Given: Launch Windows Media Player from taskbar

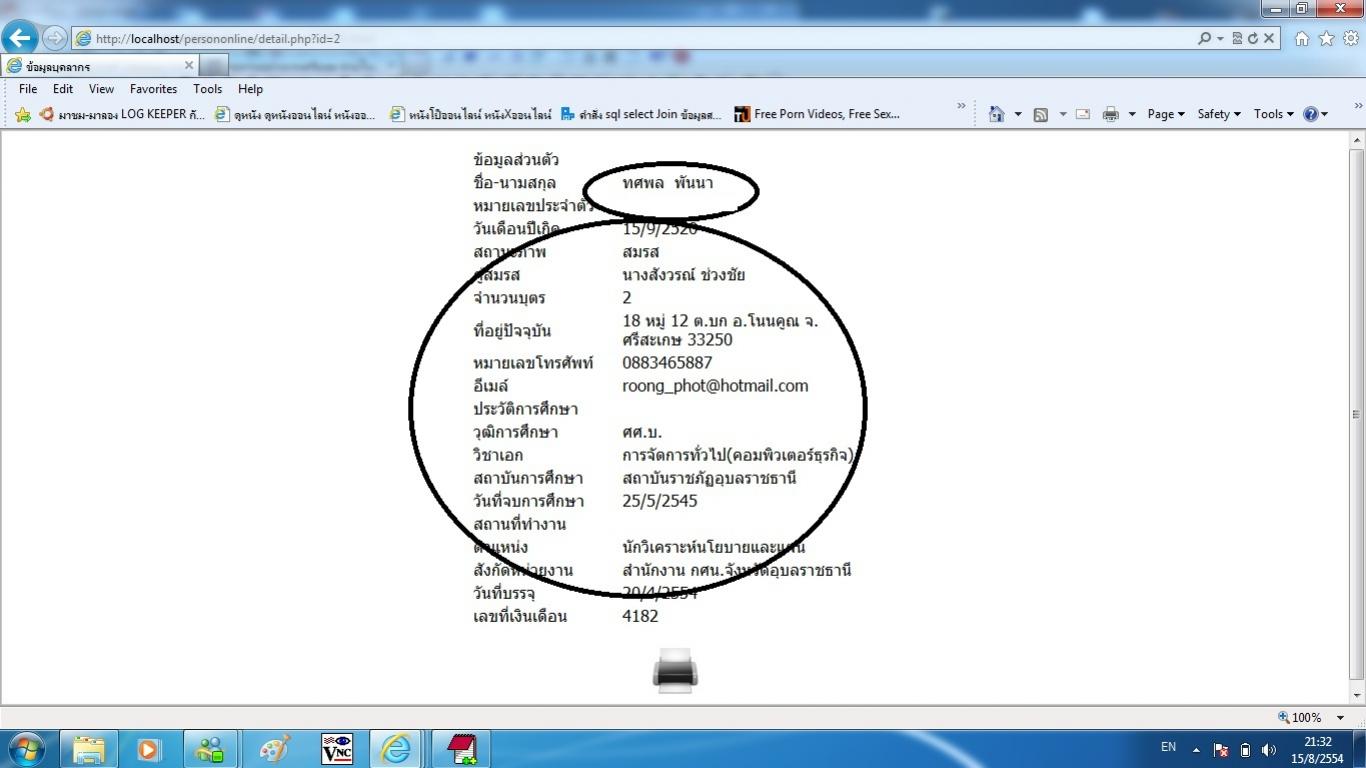Looking at the screenshot, I should tap(149, 748).
